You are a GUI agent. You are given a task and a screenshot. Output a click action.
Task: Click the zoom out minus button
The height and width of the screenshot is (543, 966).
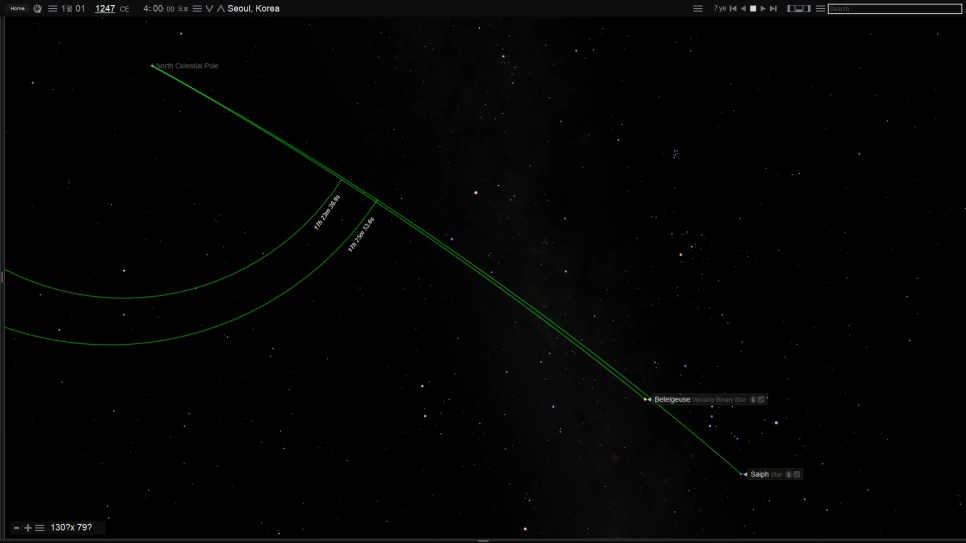coord(17,528)
